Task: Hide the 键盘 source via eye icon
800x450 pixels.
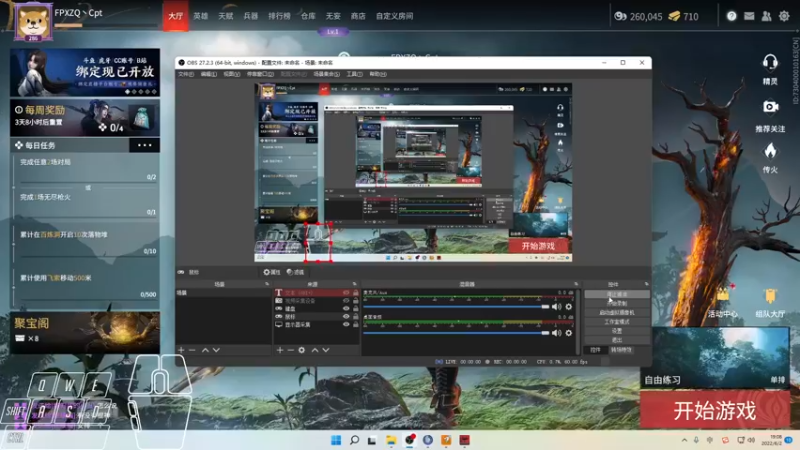Action: tap(346, 309)
